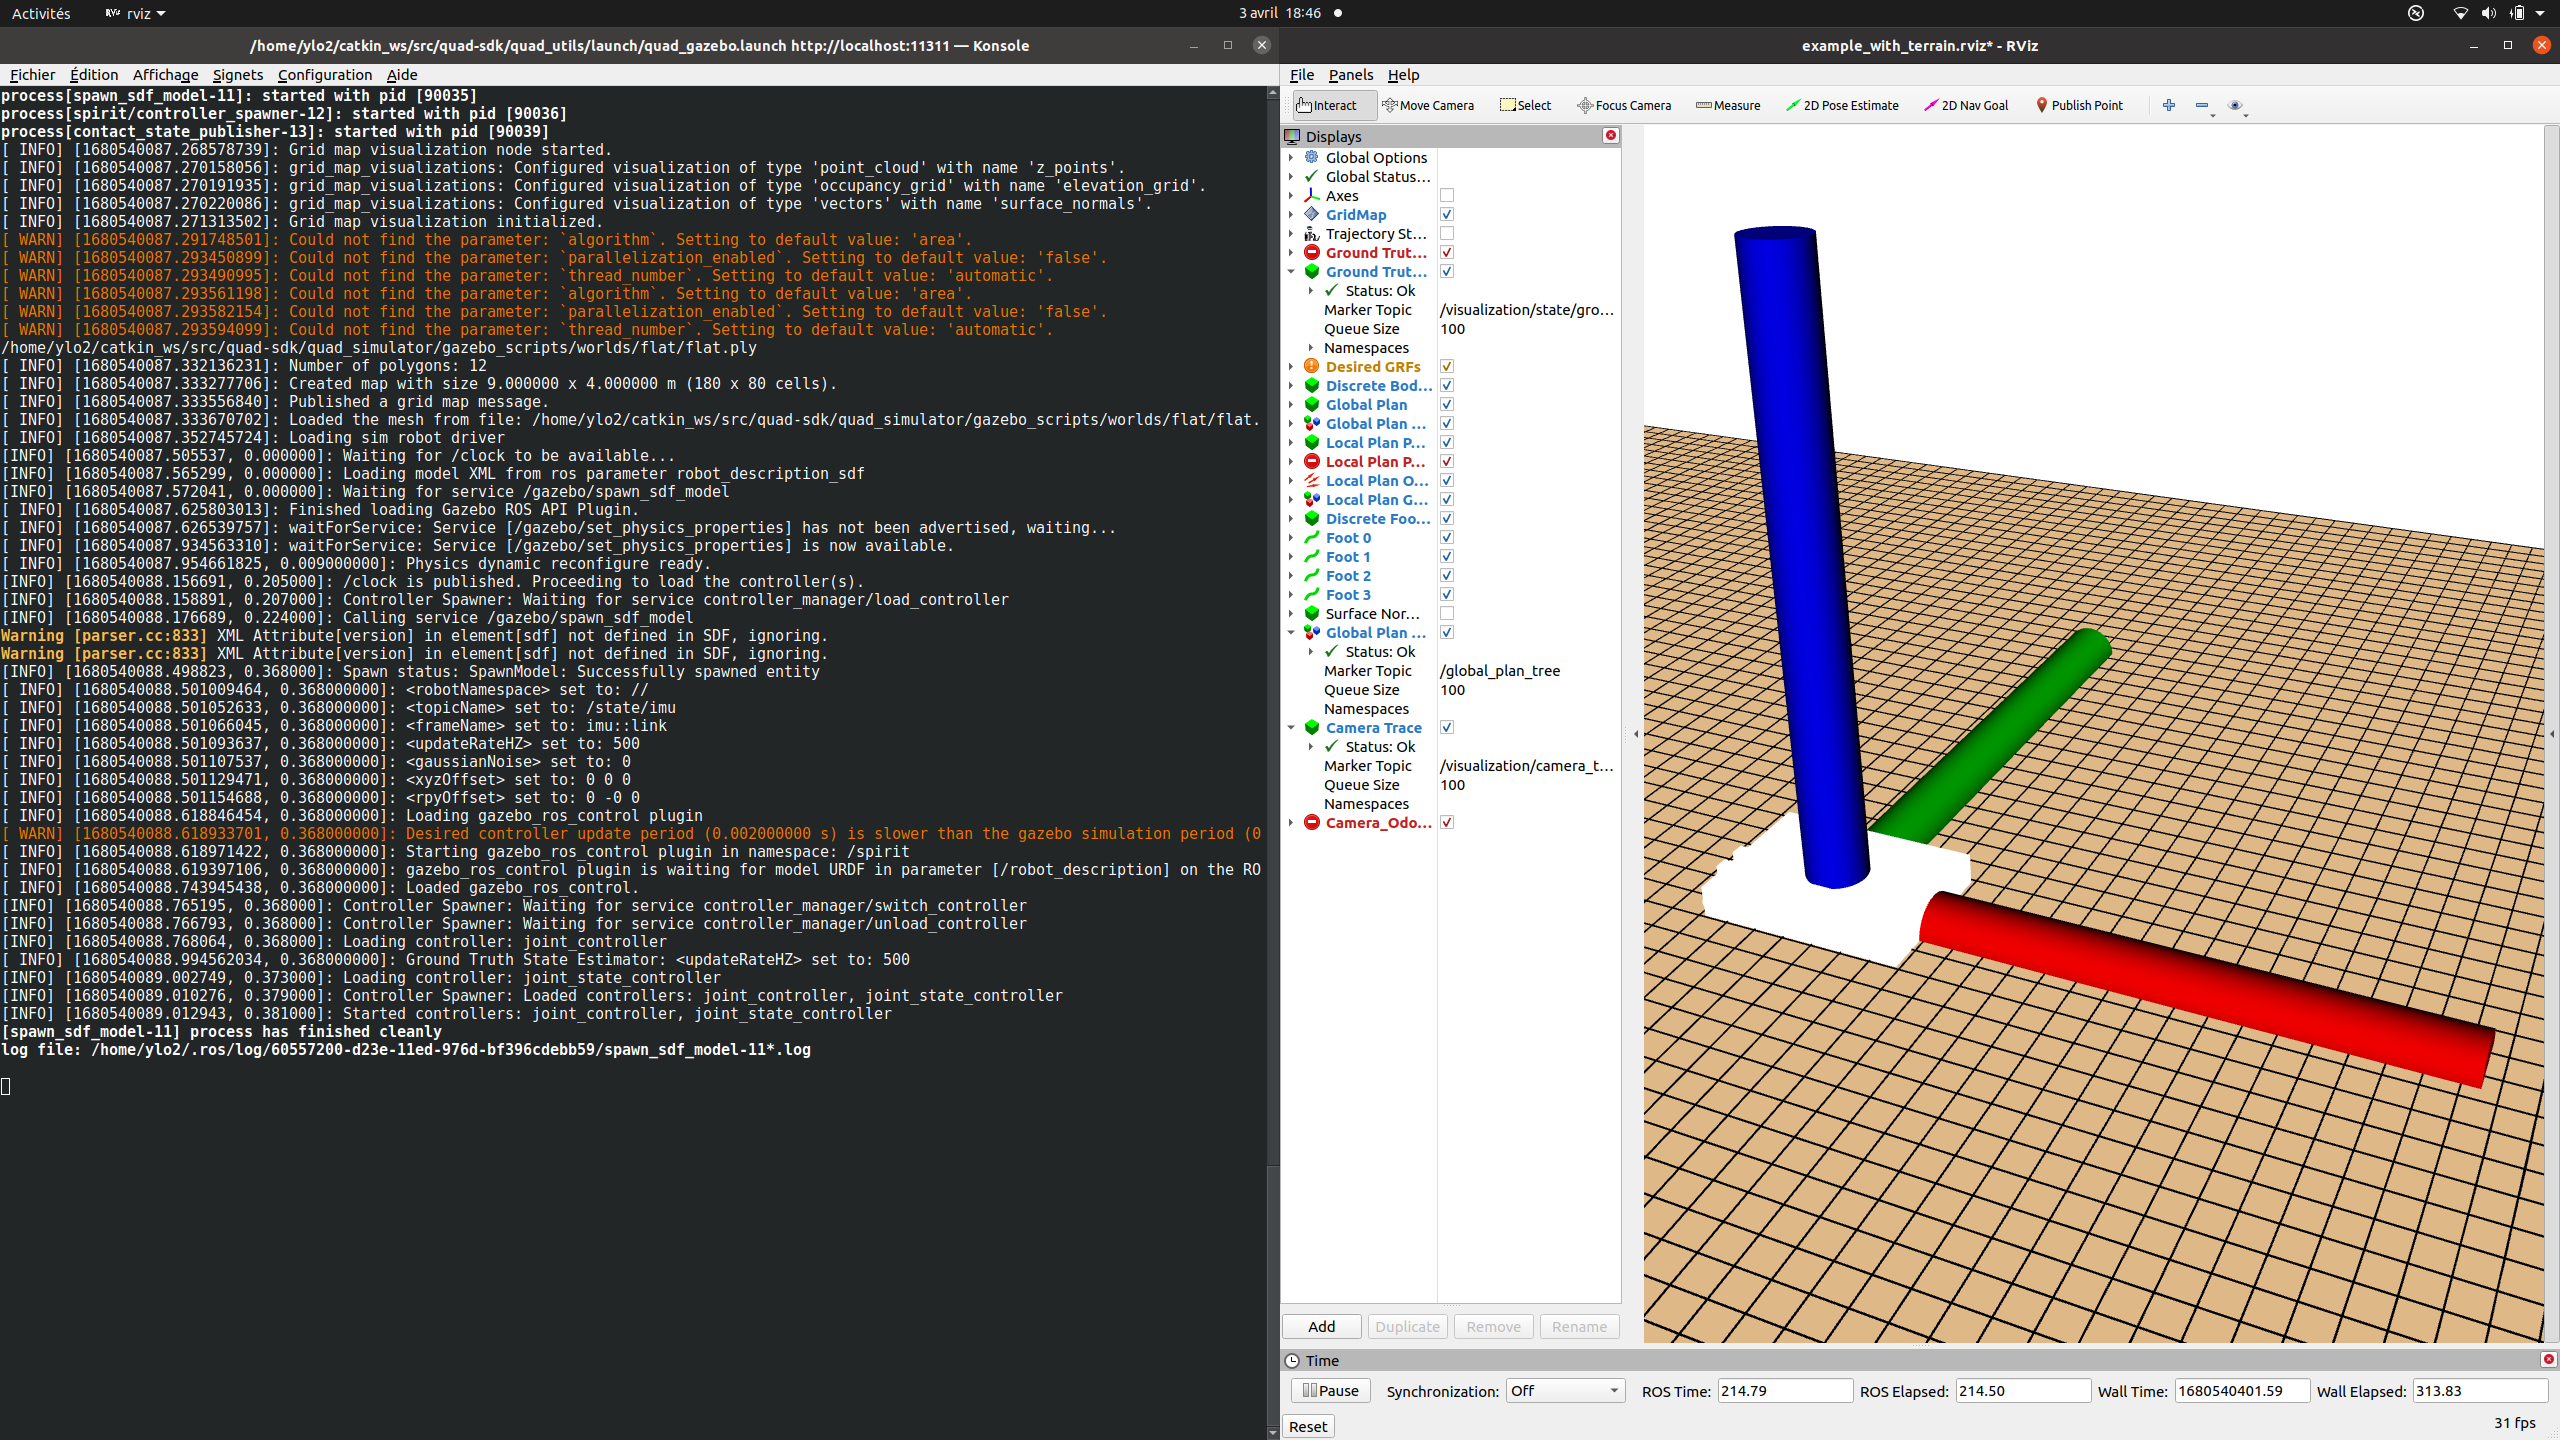Collapse the Camera Trace display
This screenshot has width=2560, height=1440.
pyautogui.click(x=1291, y=727)
